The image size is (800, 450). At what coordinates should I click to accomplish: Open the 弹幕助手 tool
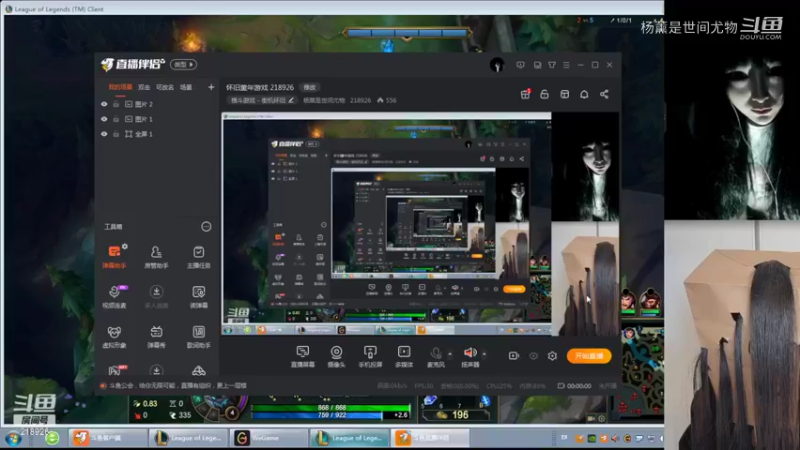(x=114, y=256)
